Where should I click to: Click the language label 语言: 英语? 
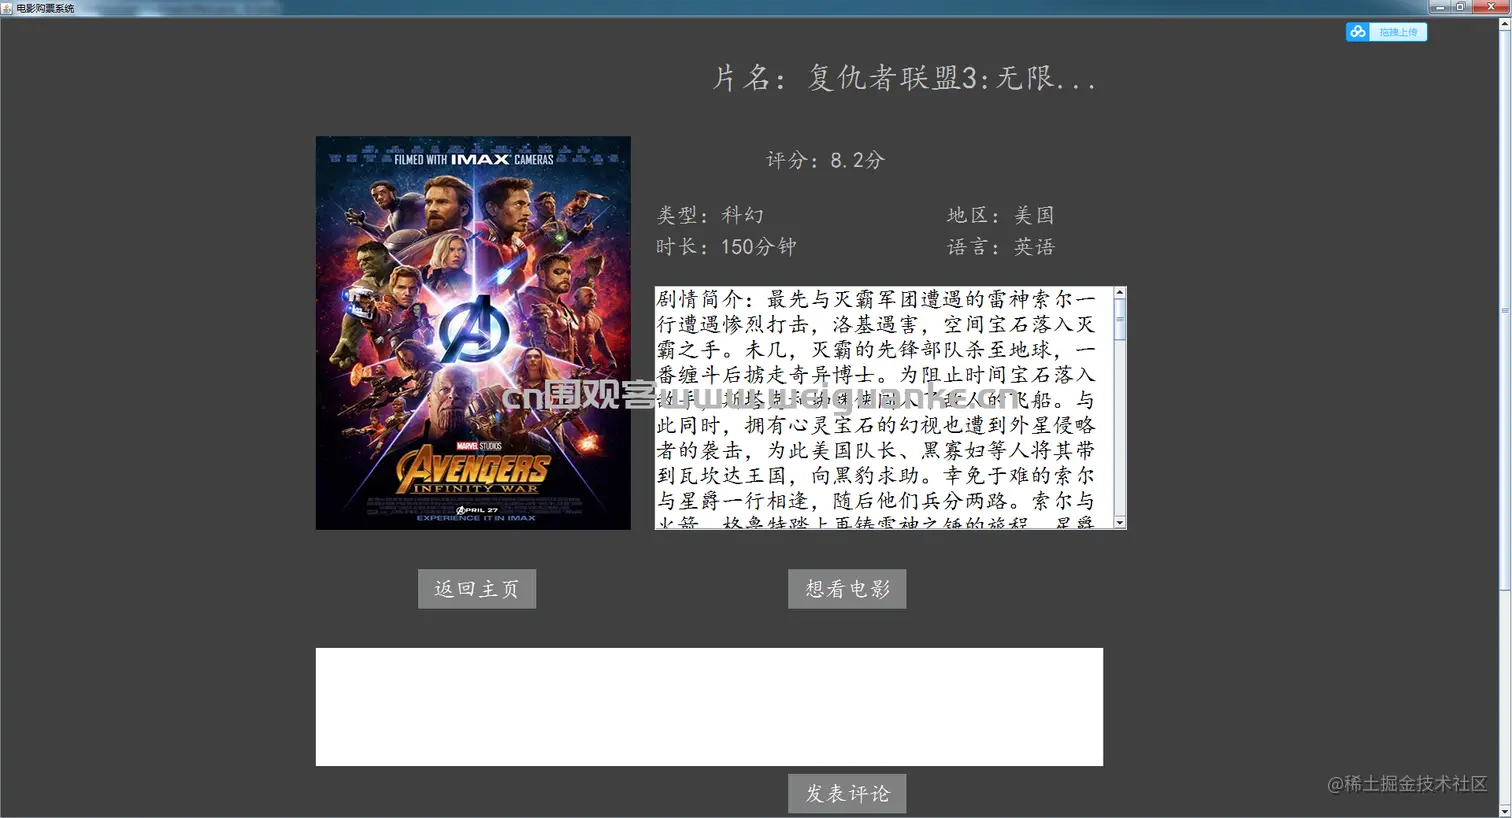pos(1001,247)
